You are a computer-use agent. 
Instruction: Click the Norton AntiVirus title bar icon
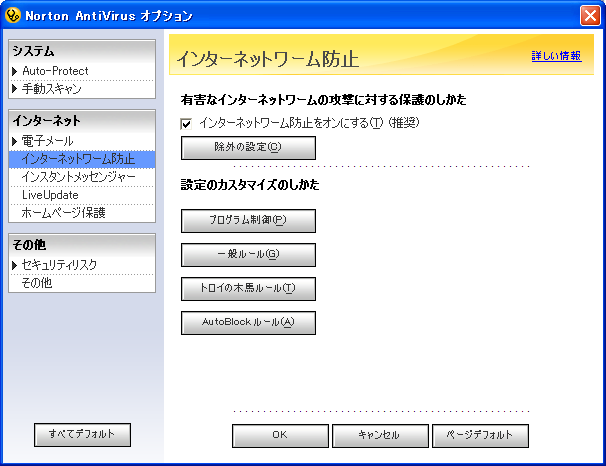(x=13, y=15)
